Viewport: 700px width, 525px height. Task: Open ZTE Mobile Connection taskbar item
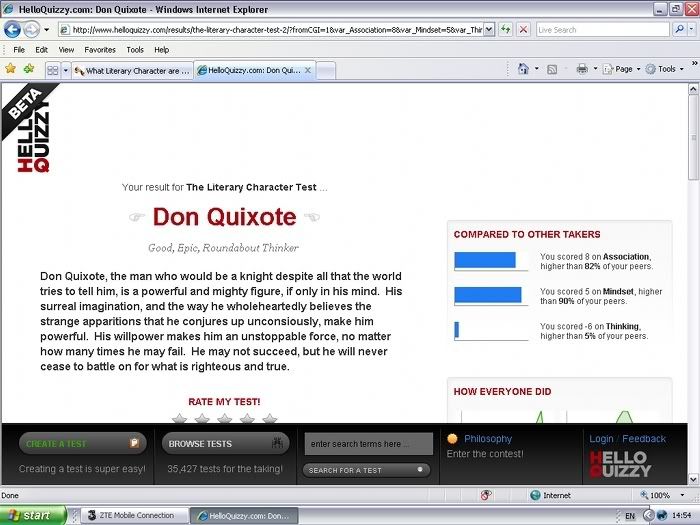135,516
